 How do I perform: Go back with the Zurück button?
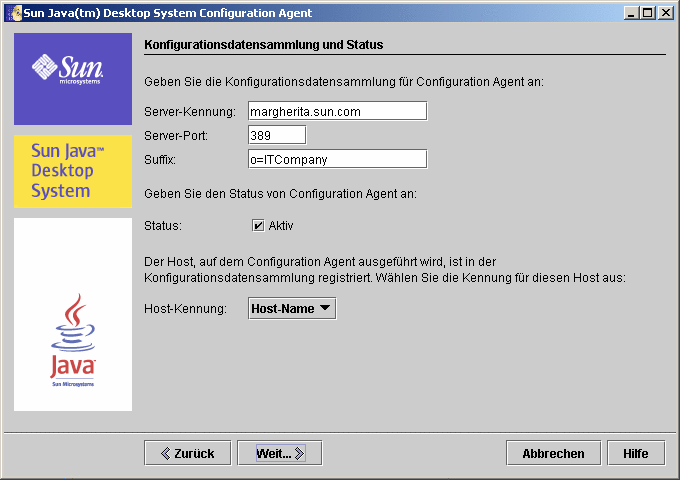click(188, 453)
